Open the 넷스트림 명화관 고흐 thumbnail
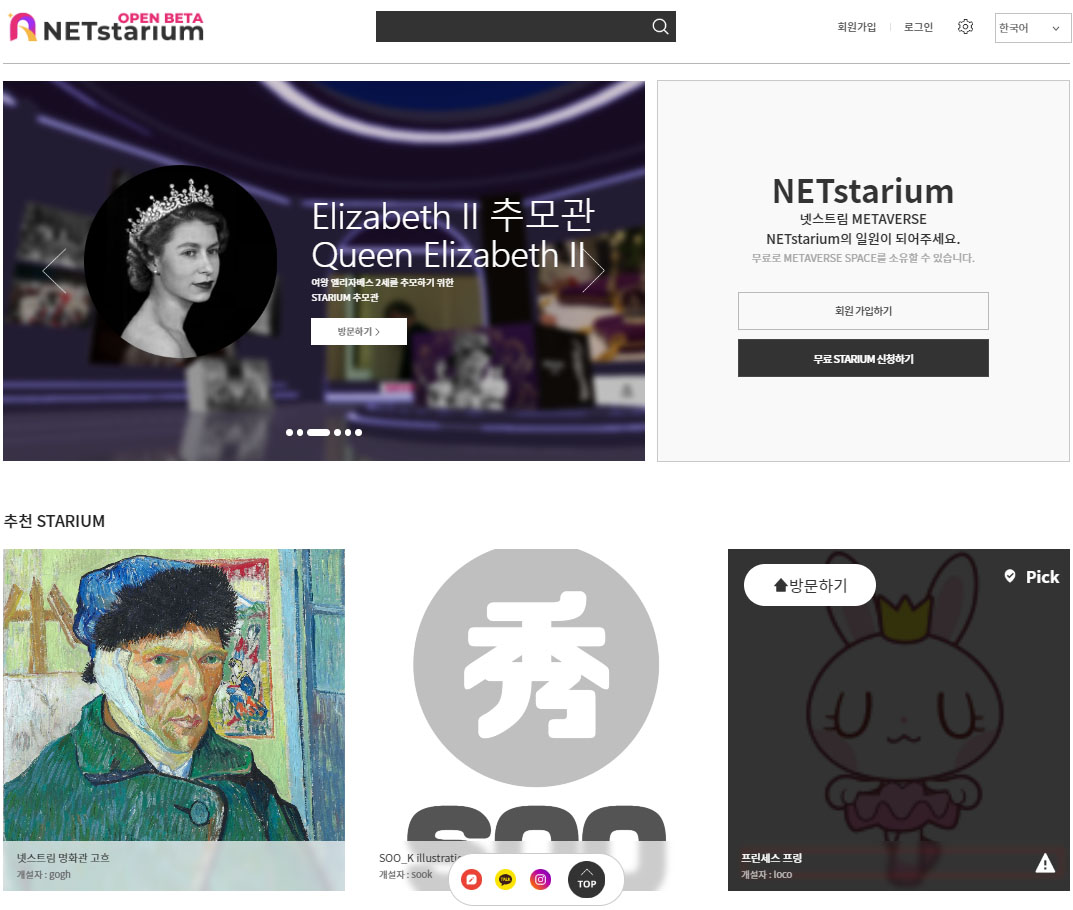The image size is (1073, 910). pyautogui.click(x=174, y=719)
